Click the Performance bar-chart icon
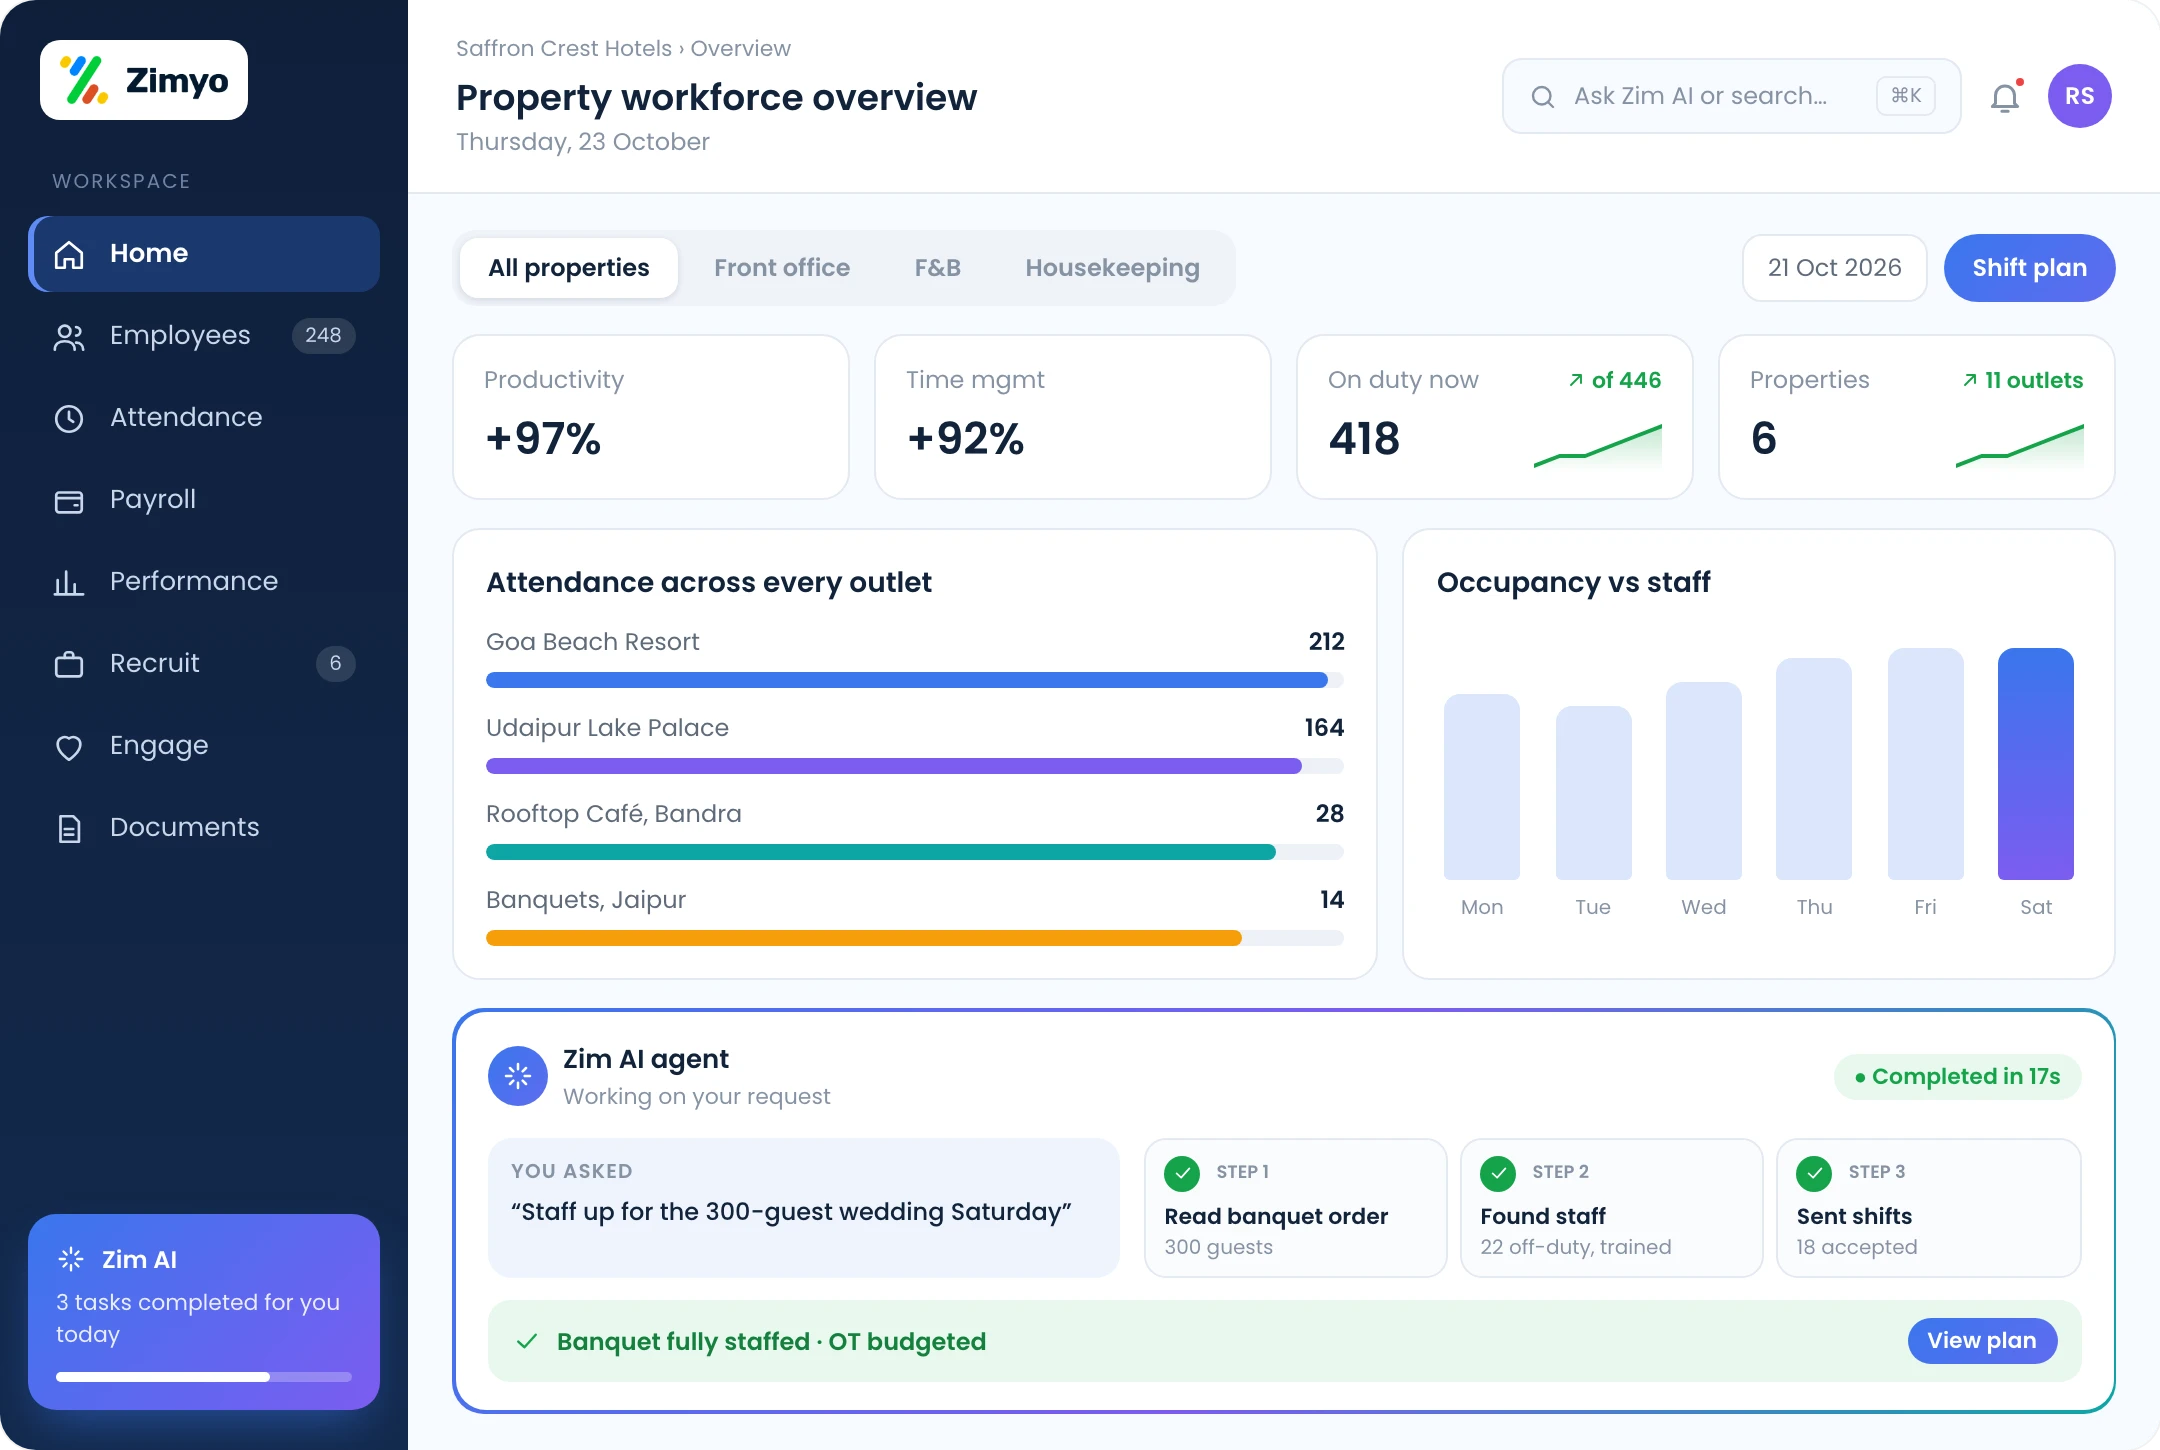This screenshot has width=2160, height=1450. point(69,582)
